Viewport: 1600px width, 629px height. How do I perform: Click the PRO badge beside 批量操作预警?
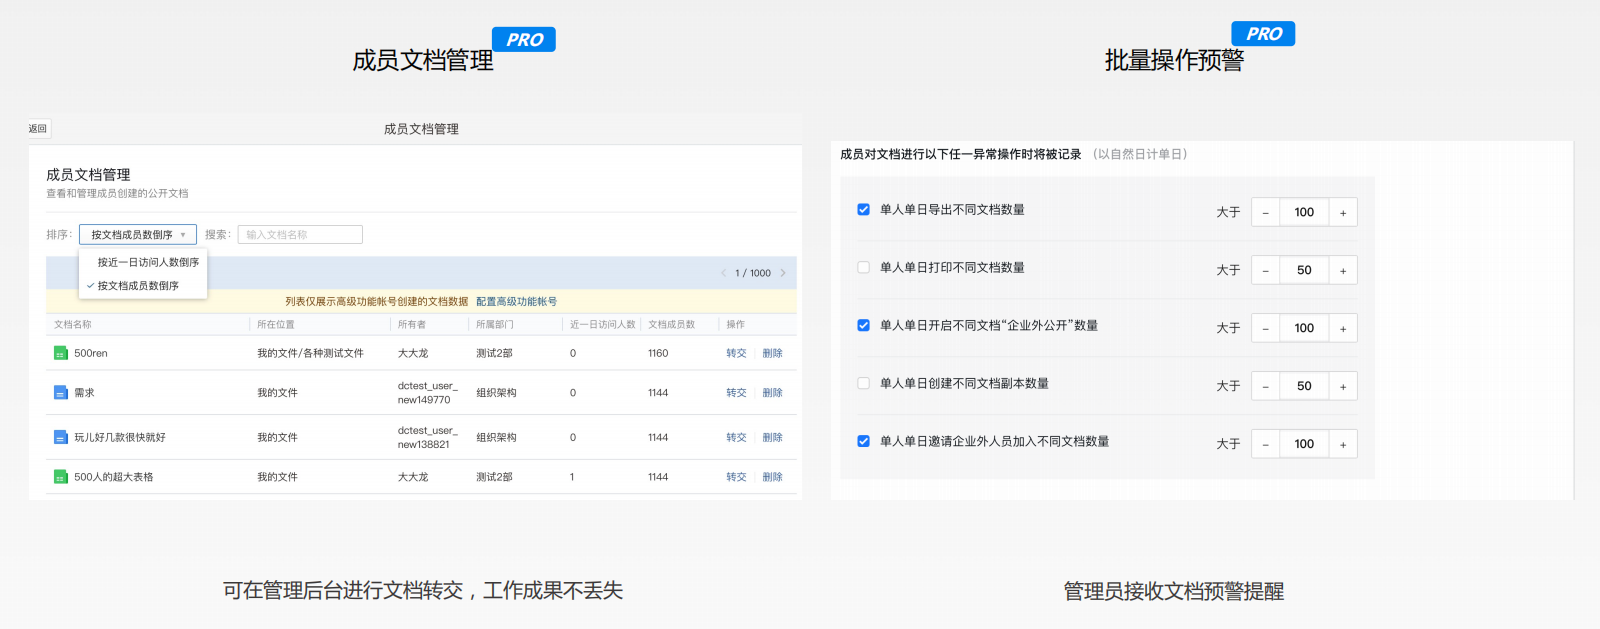(x=1263, y=34)
